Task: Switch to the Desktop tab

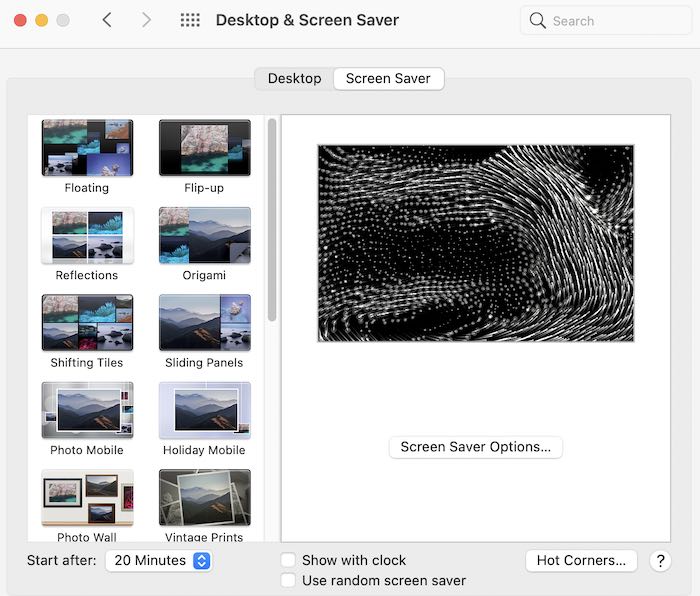Action: point(294,79)
